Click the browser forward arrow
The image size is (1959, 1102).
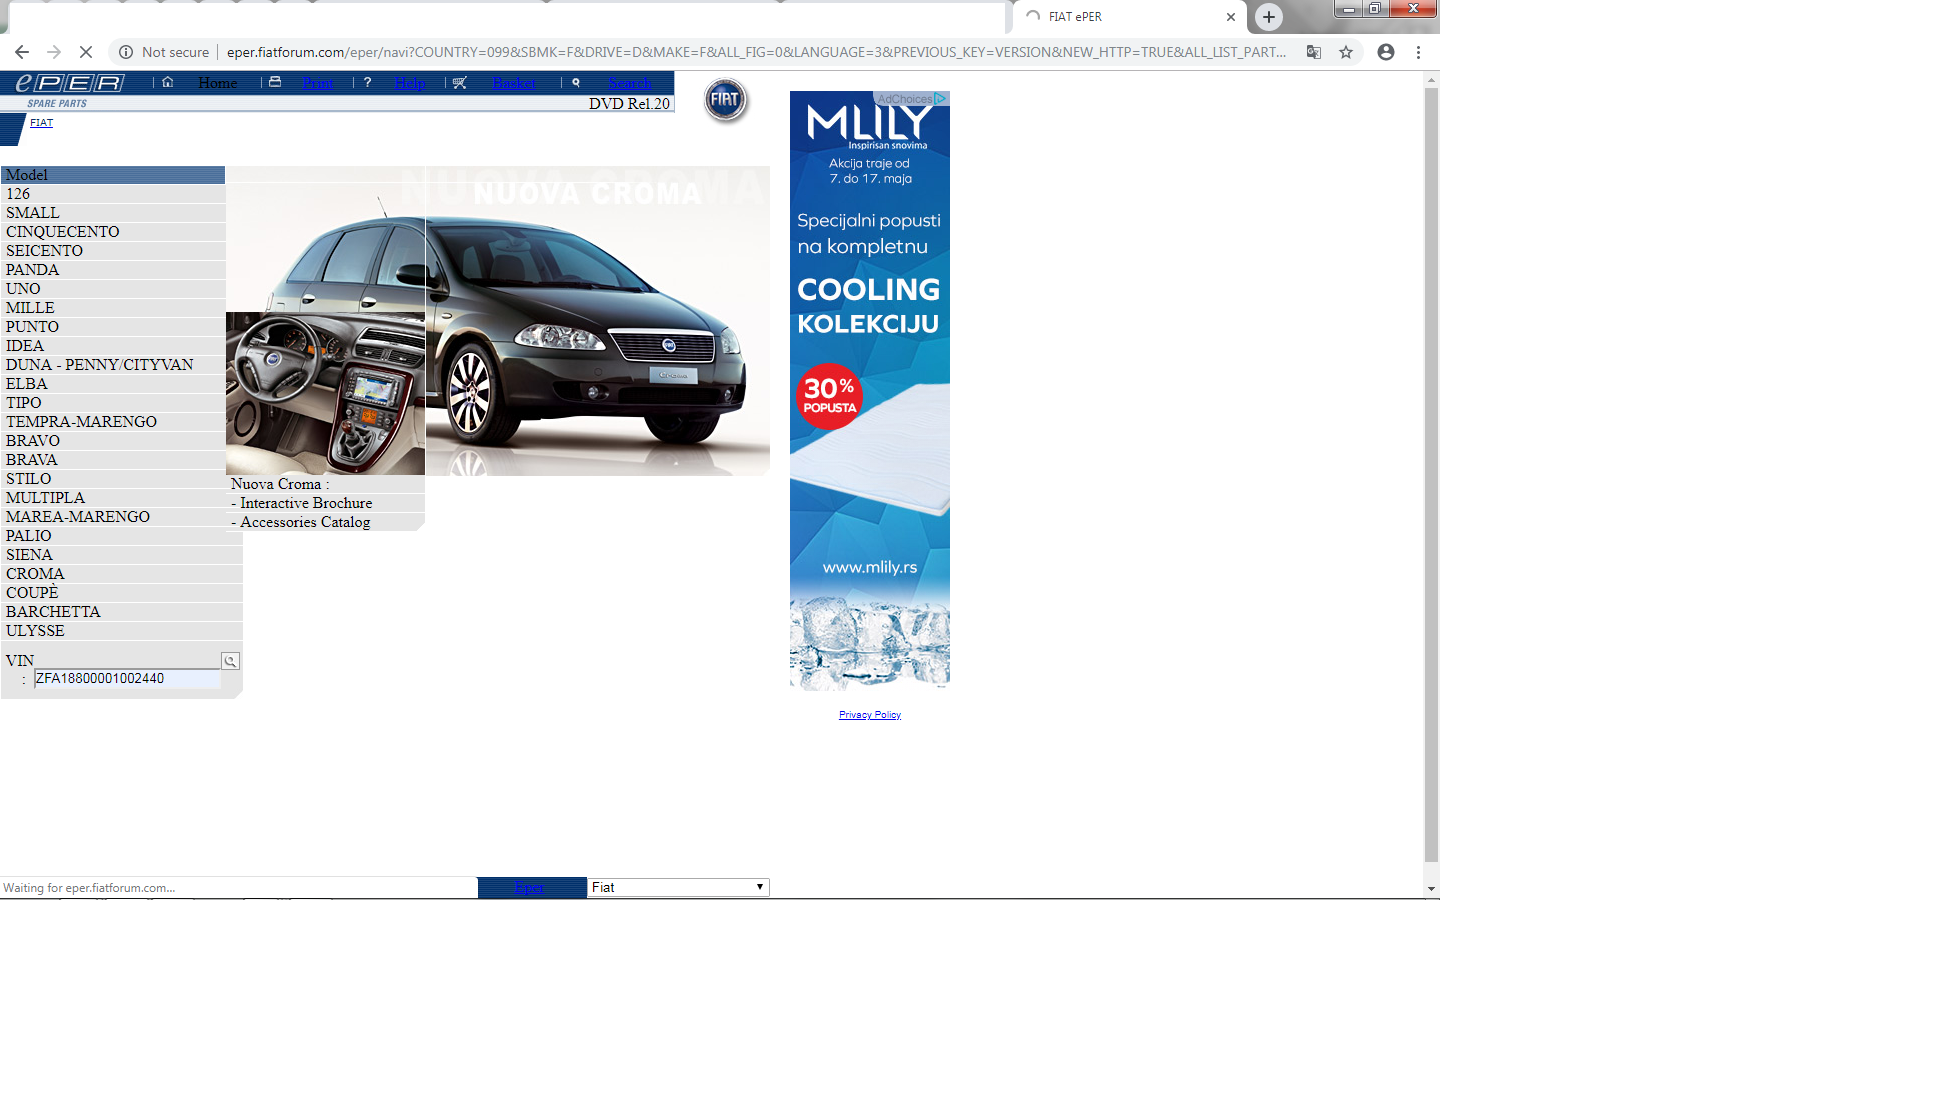(x=54, y=52)
